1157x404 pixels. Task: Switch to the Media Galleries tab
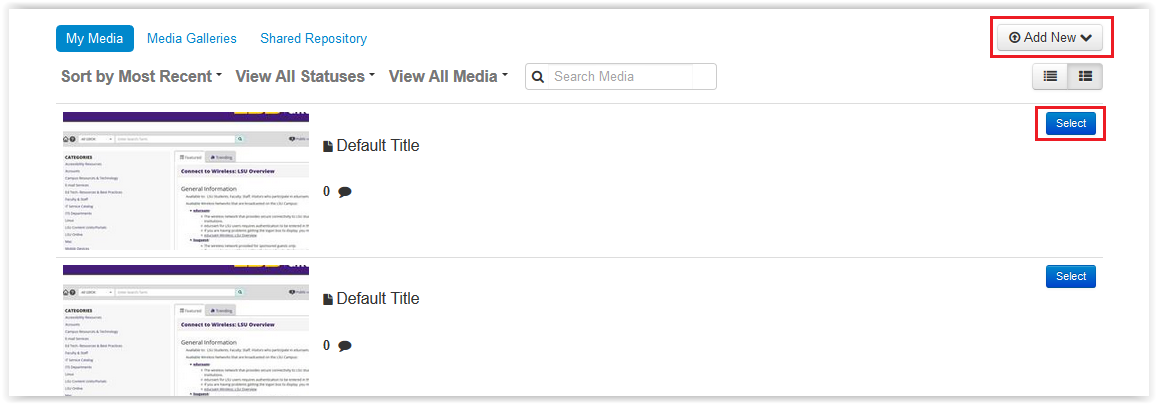point(192,38)
